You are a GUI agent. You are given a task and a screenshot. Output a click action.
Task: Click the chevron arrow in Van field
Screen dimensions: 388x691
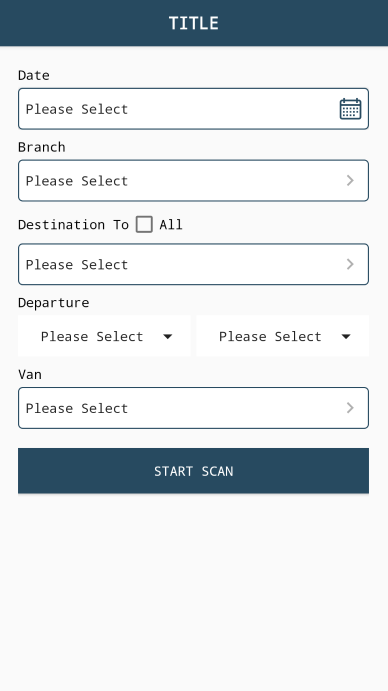pyautogui.click(x=350, y=408)
